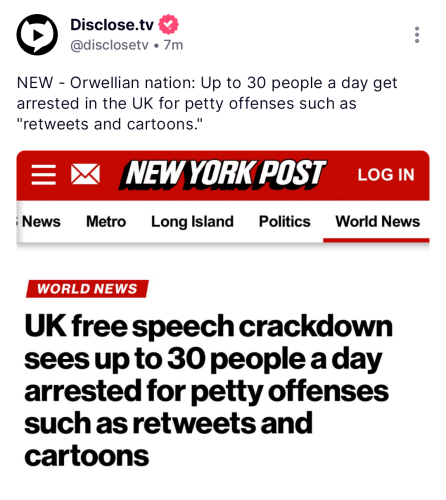Click the New York Post logo
Screen dimensions: 446x500
[x=223, y=174]
